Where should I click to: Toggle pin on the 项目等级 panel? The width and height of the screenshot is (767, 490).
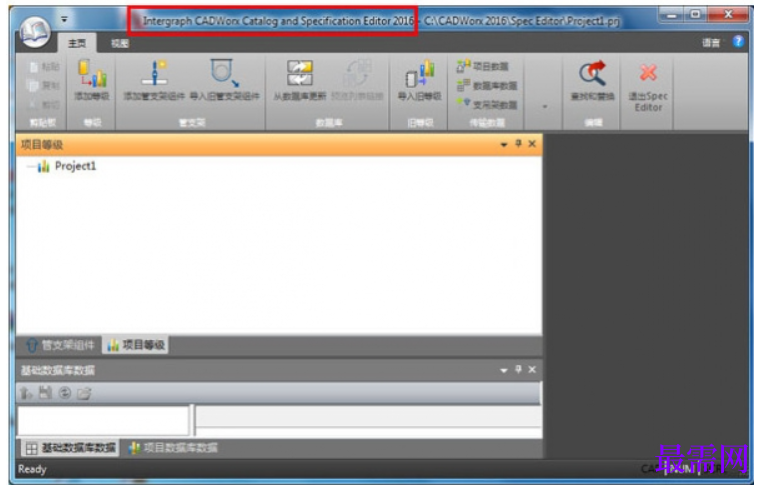(x=519, y=144)
